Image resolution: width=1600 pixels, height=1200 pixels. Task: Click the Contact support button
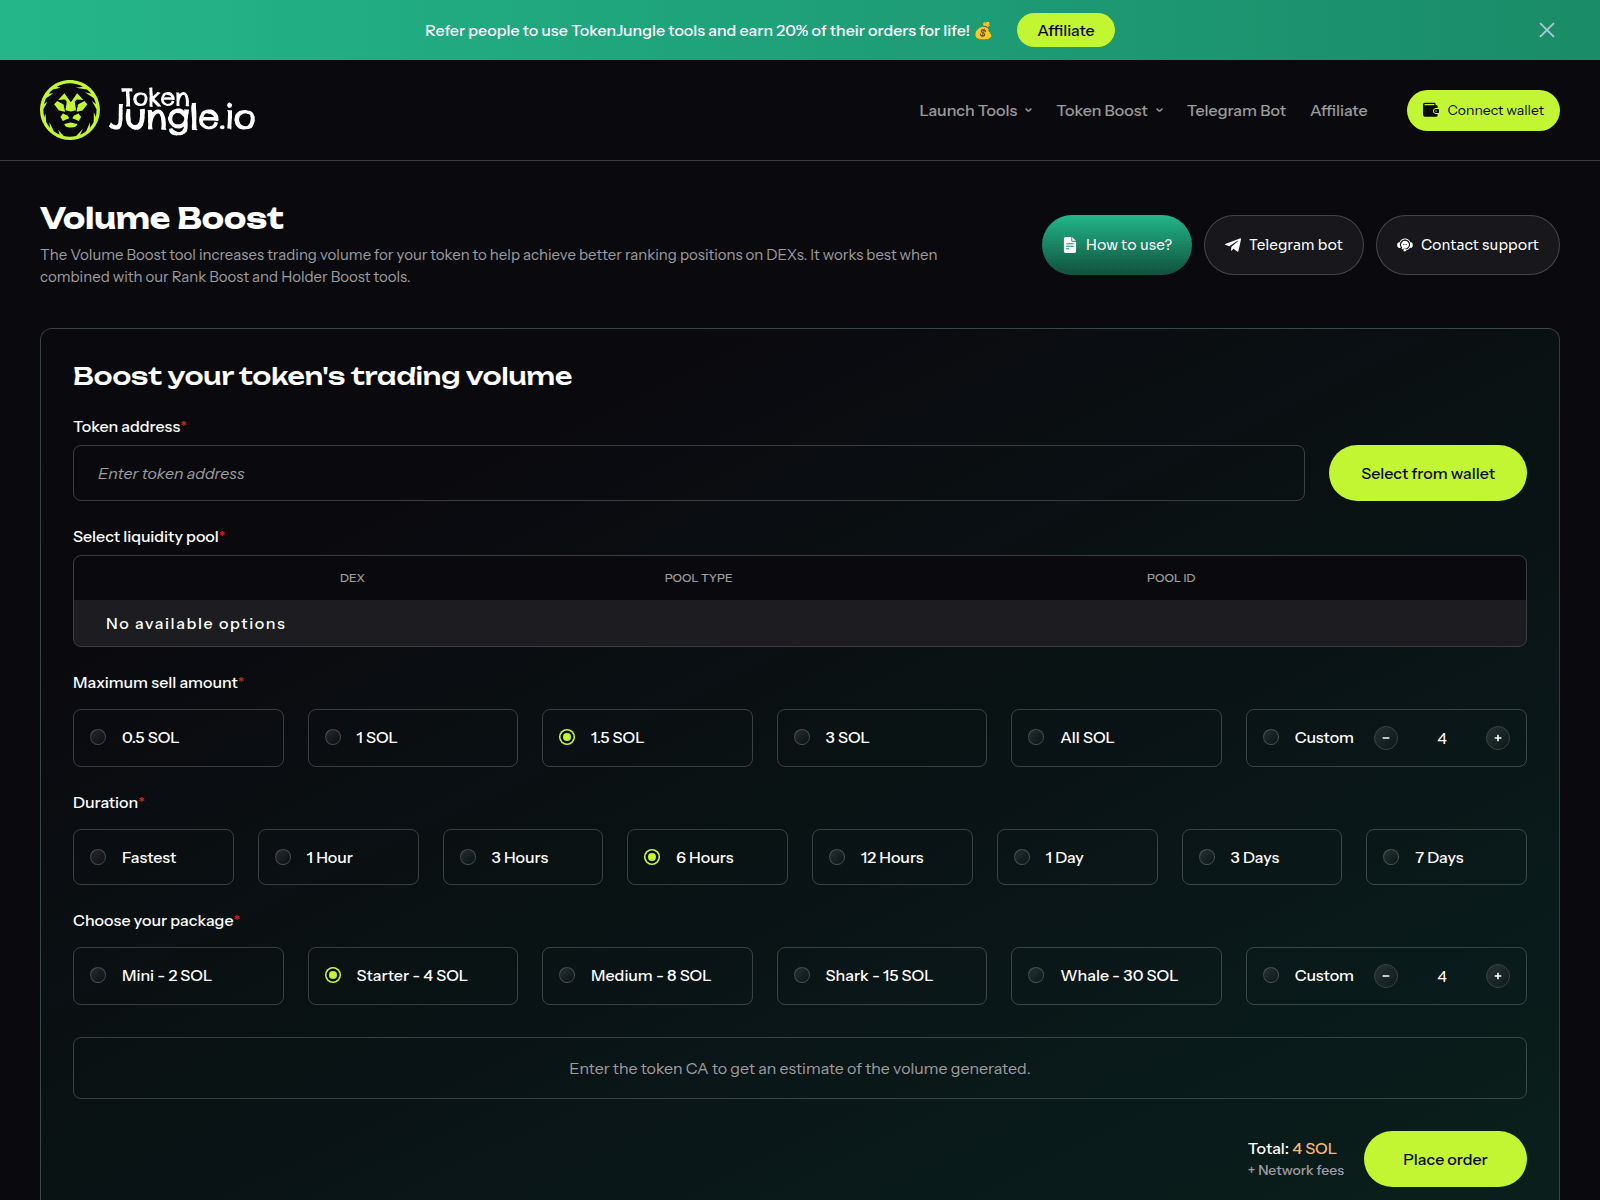click(1468, 245)
